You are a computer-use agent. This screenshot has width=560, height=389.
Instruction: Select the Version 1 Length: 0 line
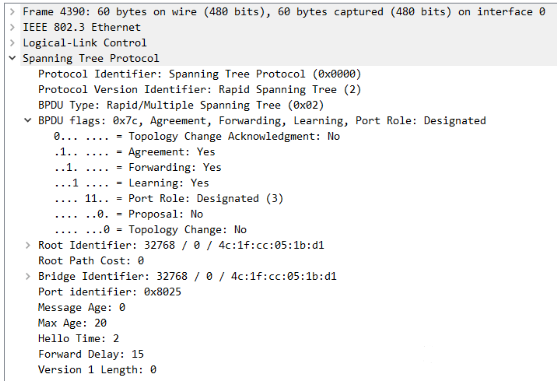tap(97, 369)
